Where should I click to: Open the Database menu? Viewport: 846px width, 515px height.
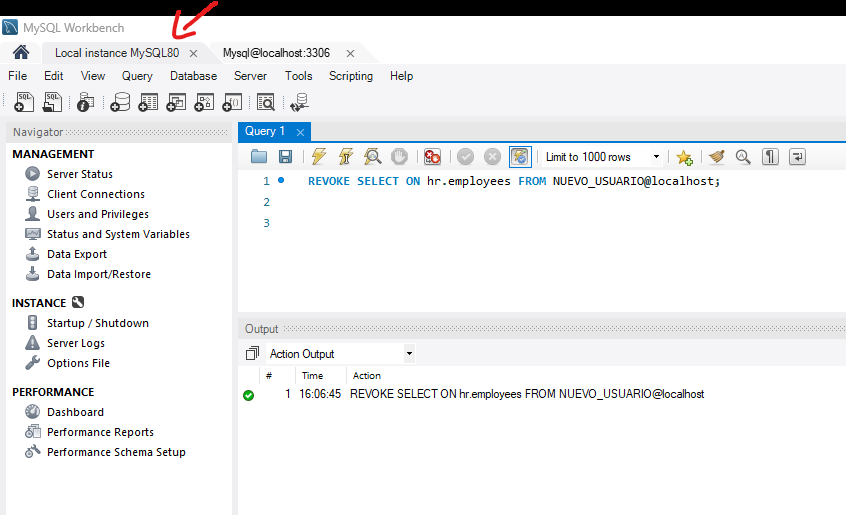[x=193, y=76]
